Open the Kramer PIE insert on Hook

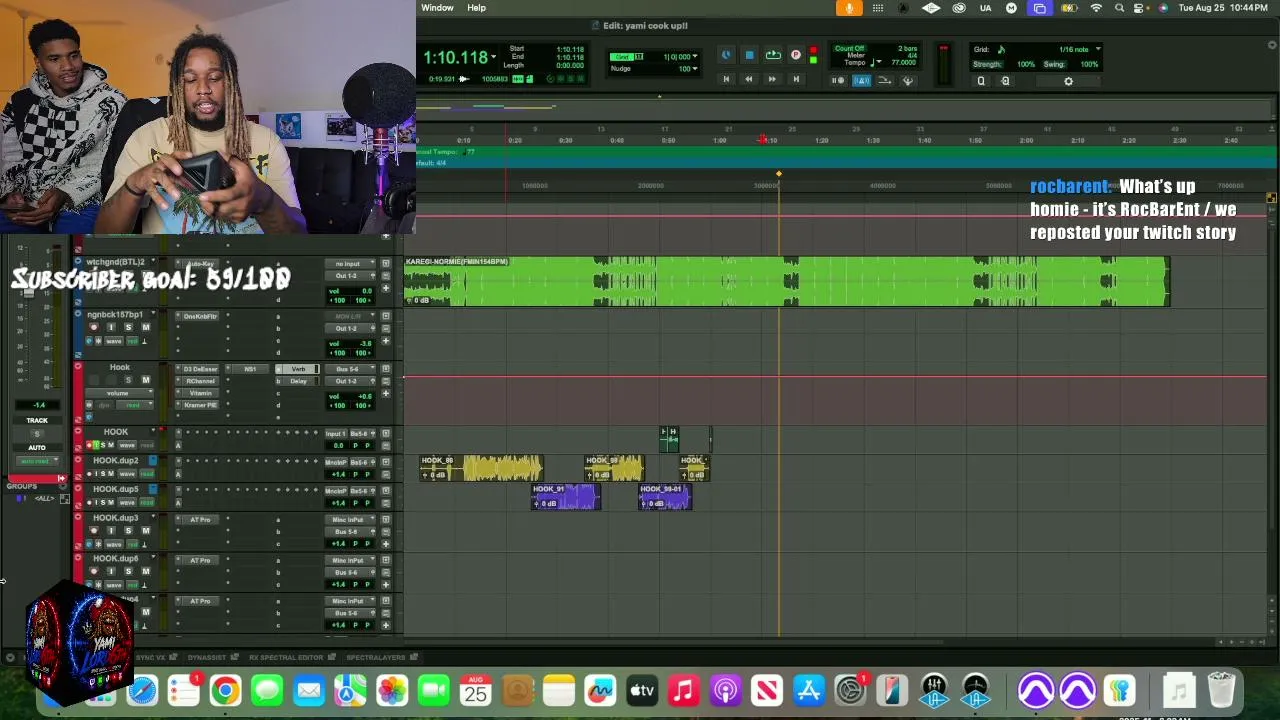pos(199,405)
